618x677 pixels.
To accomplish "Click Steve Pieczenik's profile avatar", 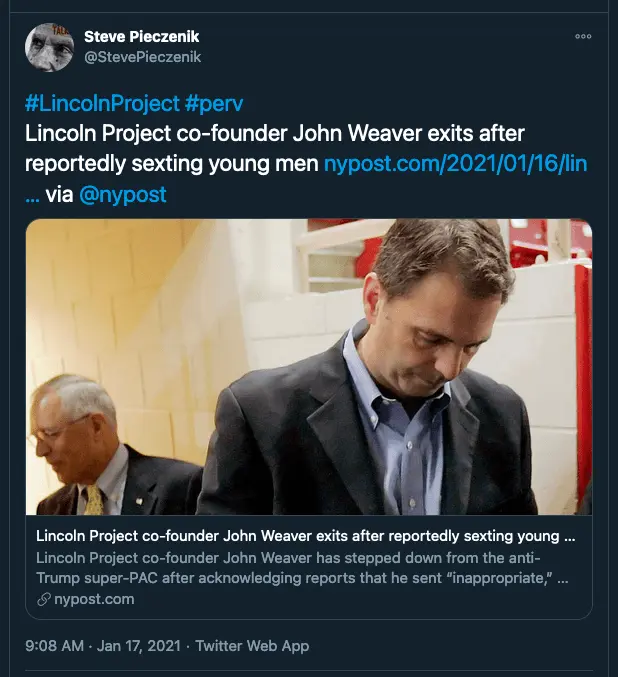I will pos(50,48).
